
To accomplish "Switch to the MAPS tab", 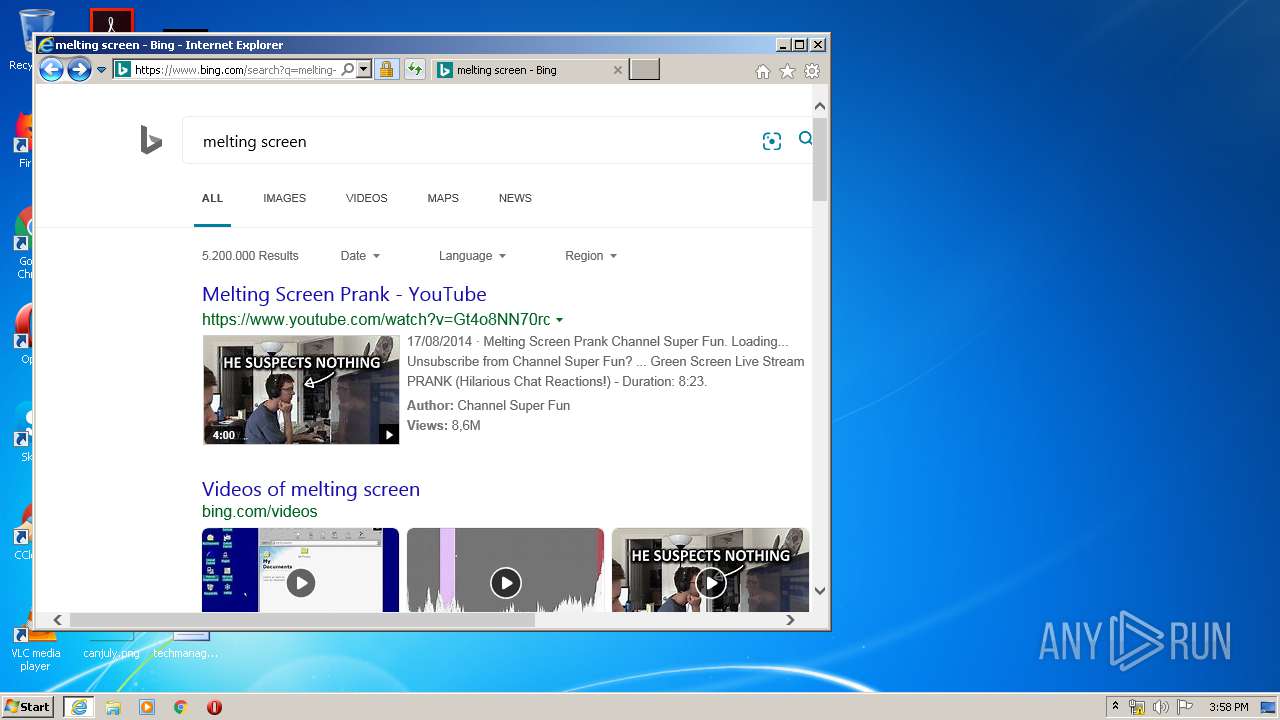I will 443,198.
